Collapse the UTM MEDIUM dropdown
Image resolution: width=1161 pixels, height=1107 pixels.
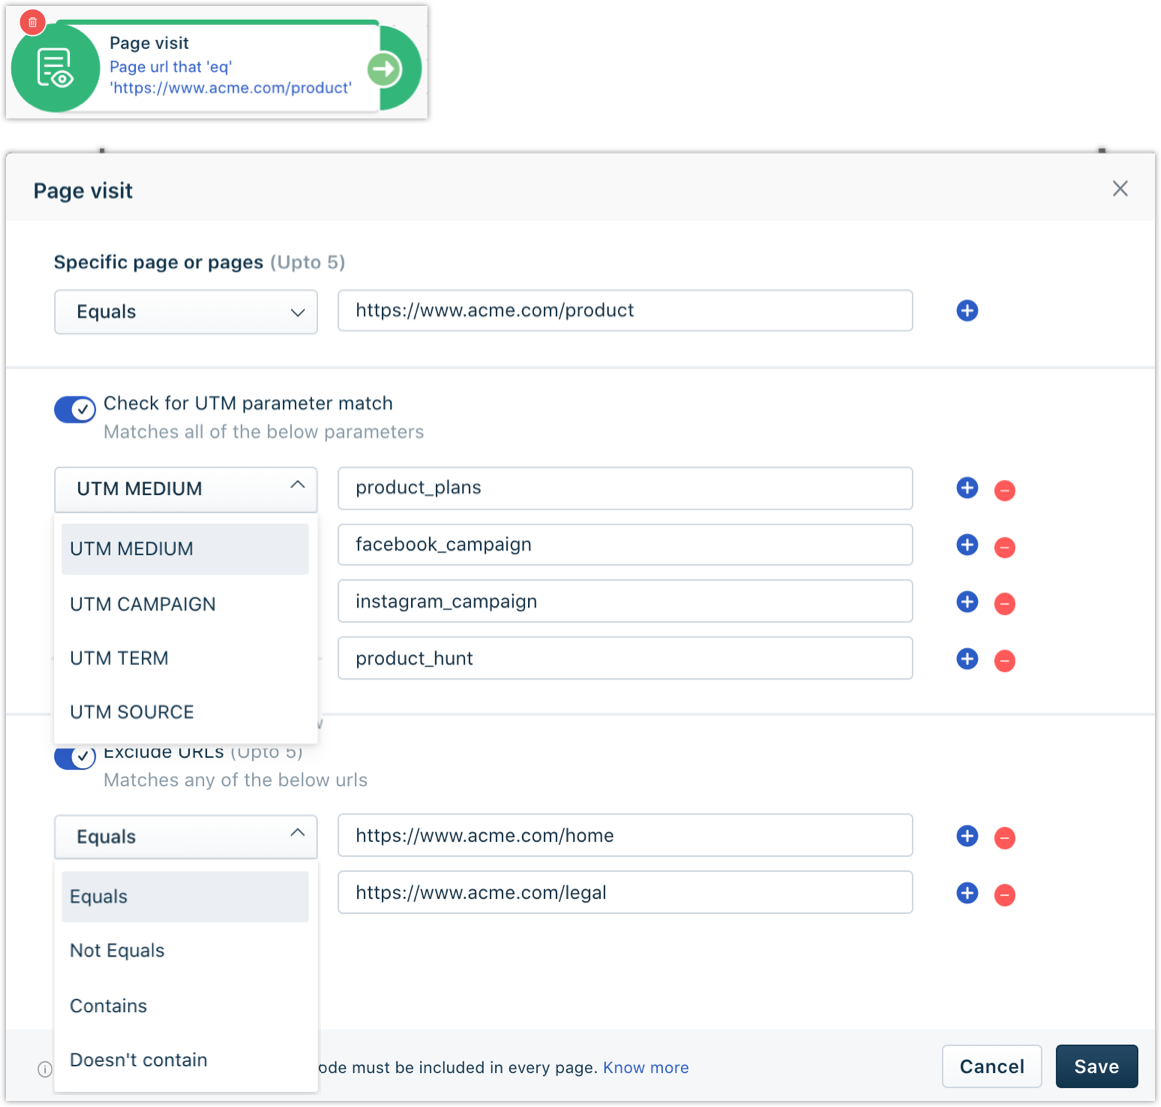186,489
